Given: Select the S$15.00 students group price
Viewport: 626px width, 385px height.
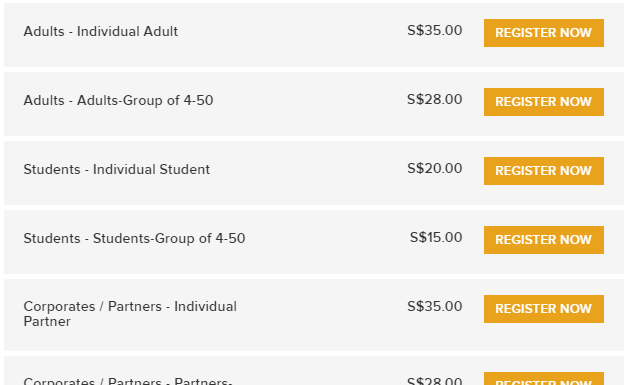Looking at the screenshot, I should pyautogui.click(x=436, y=238).
